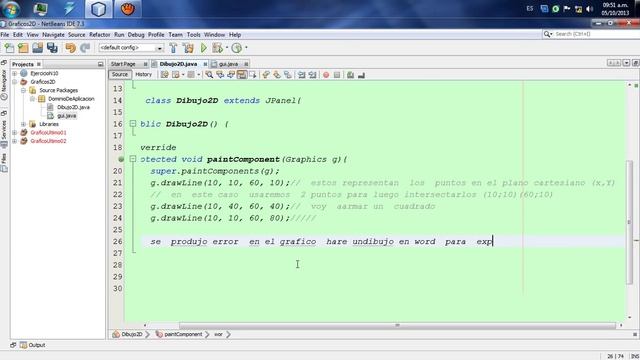Click the New File toolbar icon
The width and height of the screenshot is (640, 360).
(x=9, y=48)
